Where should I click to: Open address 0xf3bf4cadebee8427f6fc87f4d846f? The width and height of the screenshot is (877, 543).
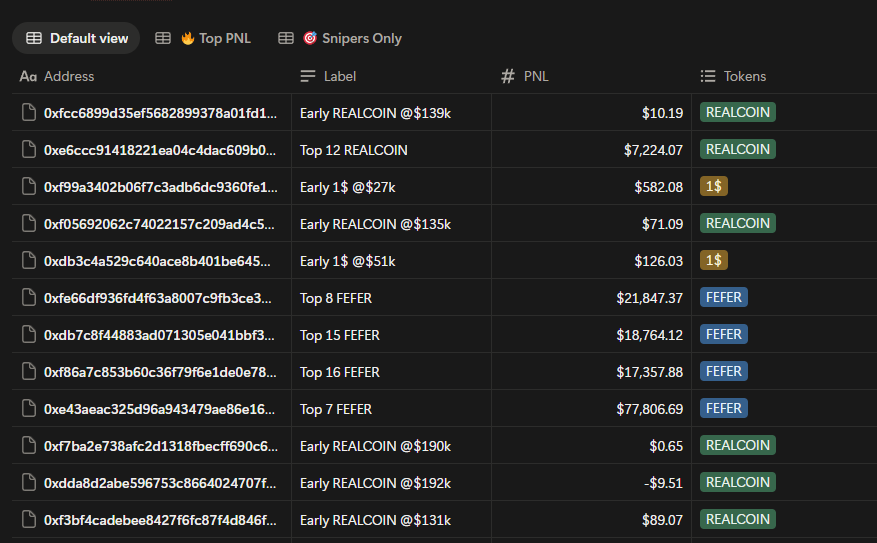tap(161, 520)
